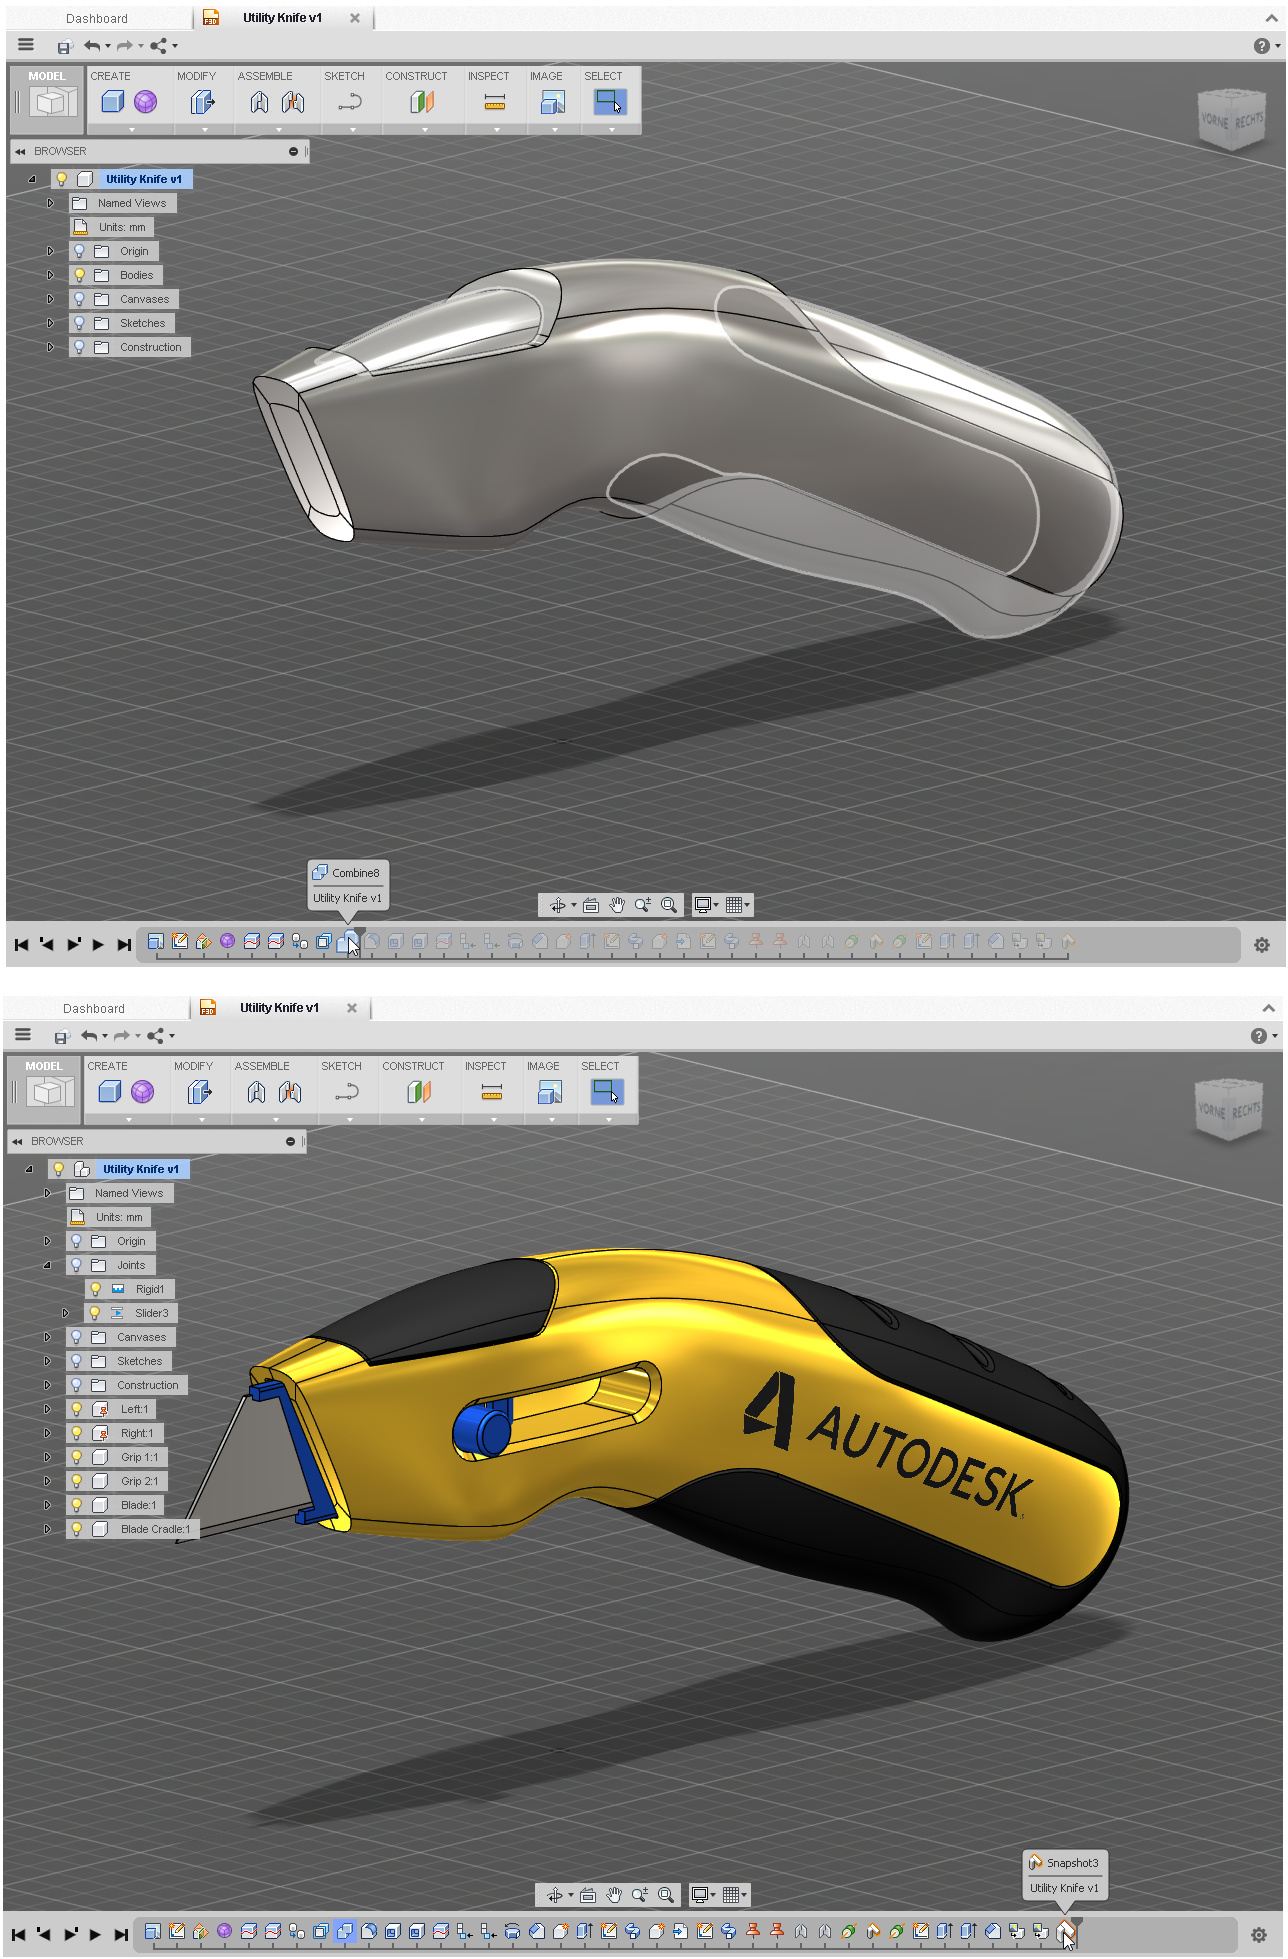Open the Dashboard tab in yellow knife window

pyautogui.click(x=94, y=1008)
